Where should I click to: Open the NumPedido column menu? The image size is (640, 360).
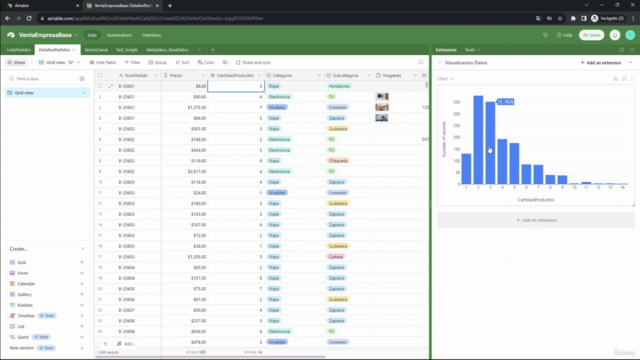tap(156, 76)
